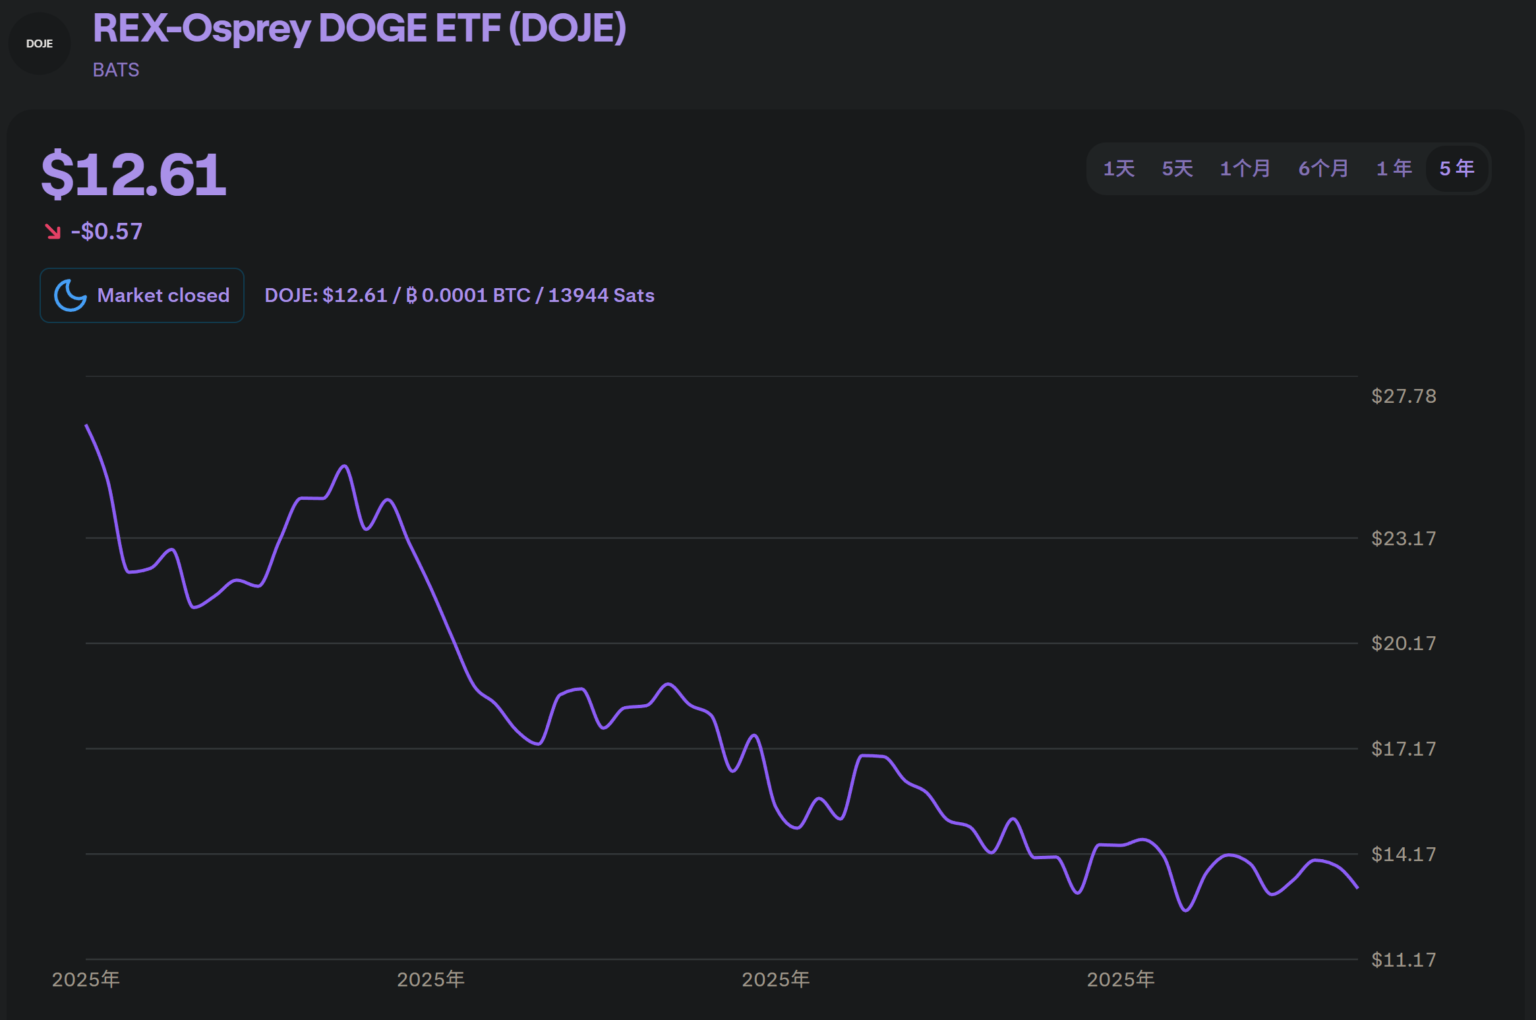Select the 1天 time range
The width and height of the screenshot is (1536, 1020).
[x=1118, y=168]
